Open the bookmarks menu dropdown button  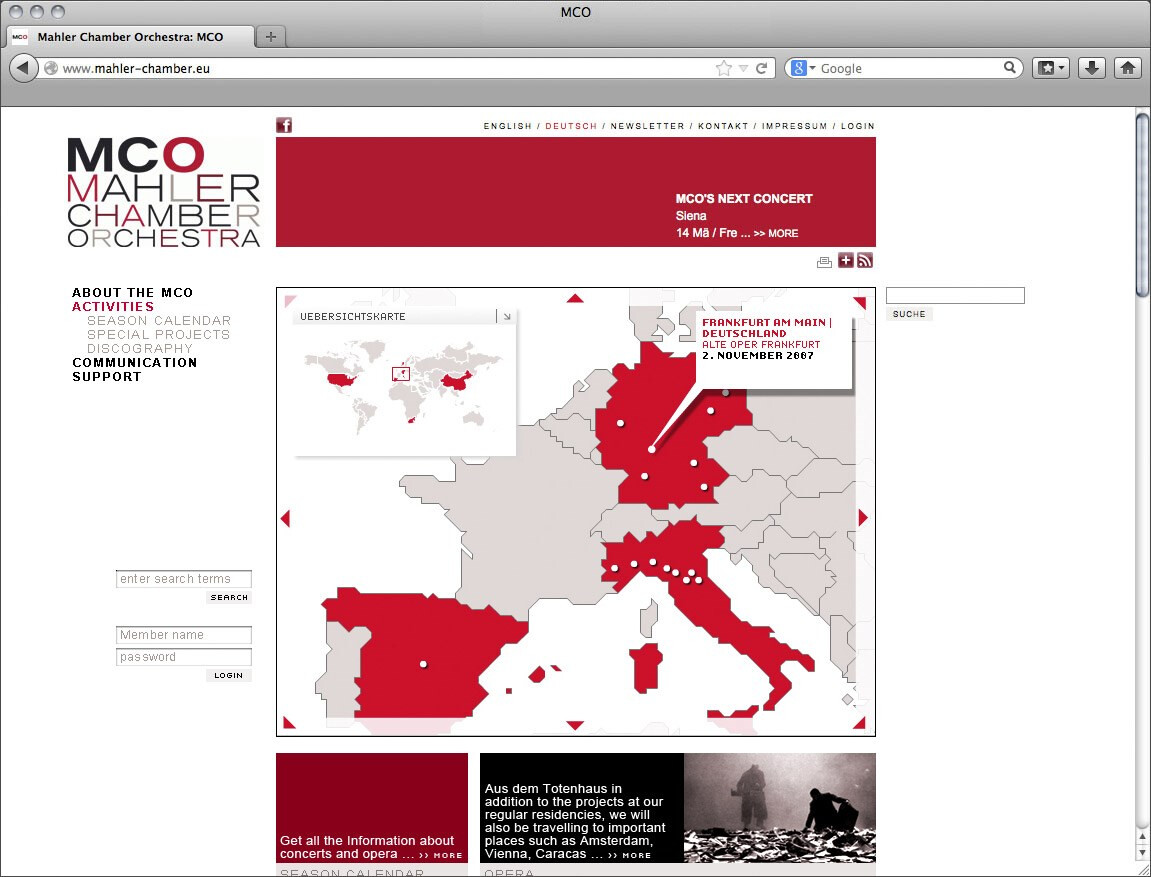pyautogui.click(x=1052, y=68)
